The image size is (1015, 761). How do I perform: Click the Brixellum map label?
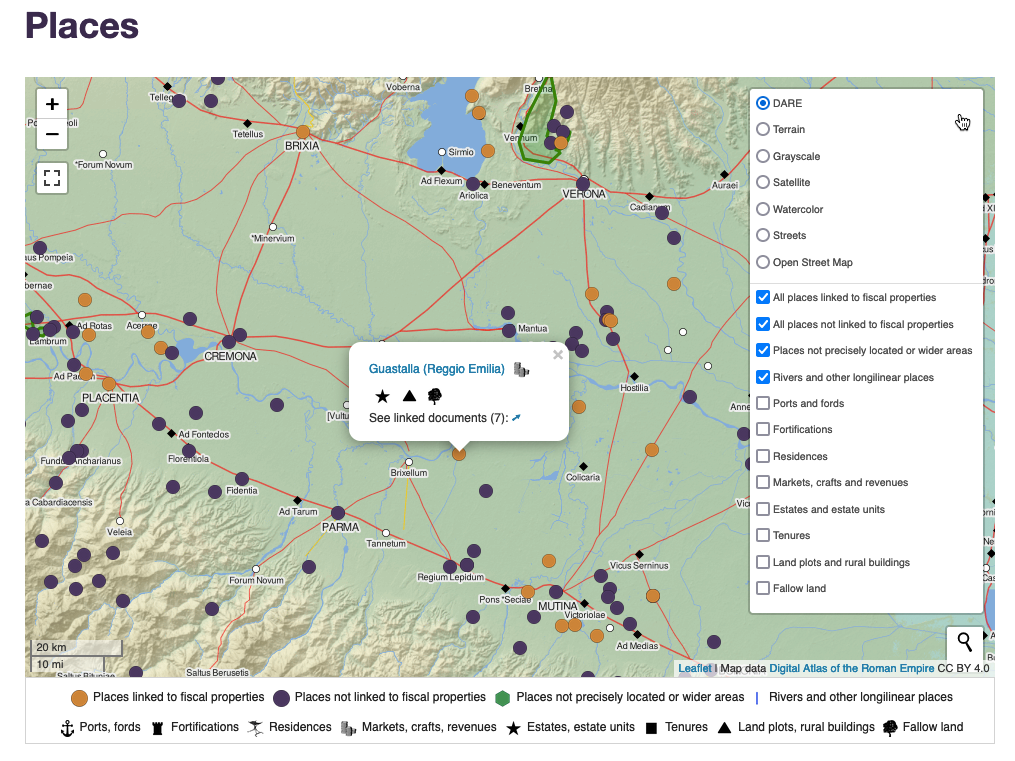408,473
